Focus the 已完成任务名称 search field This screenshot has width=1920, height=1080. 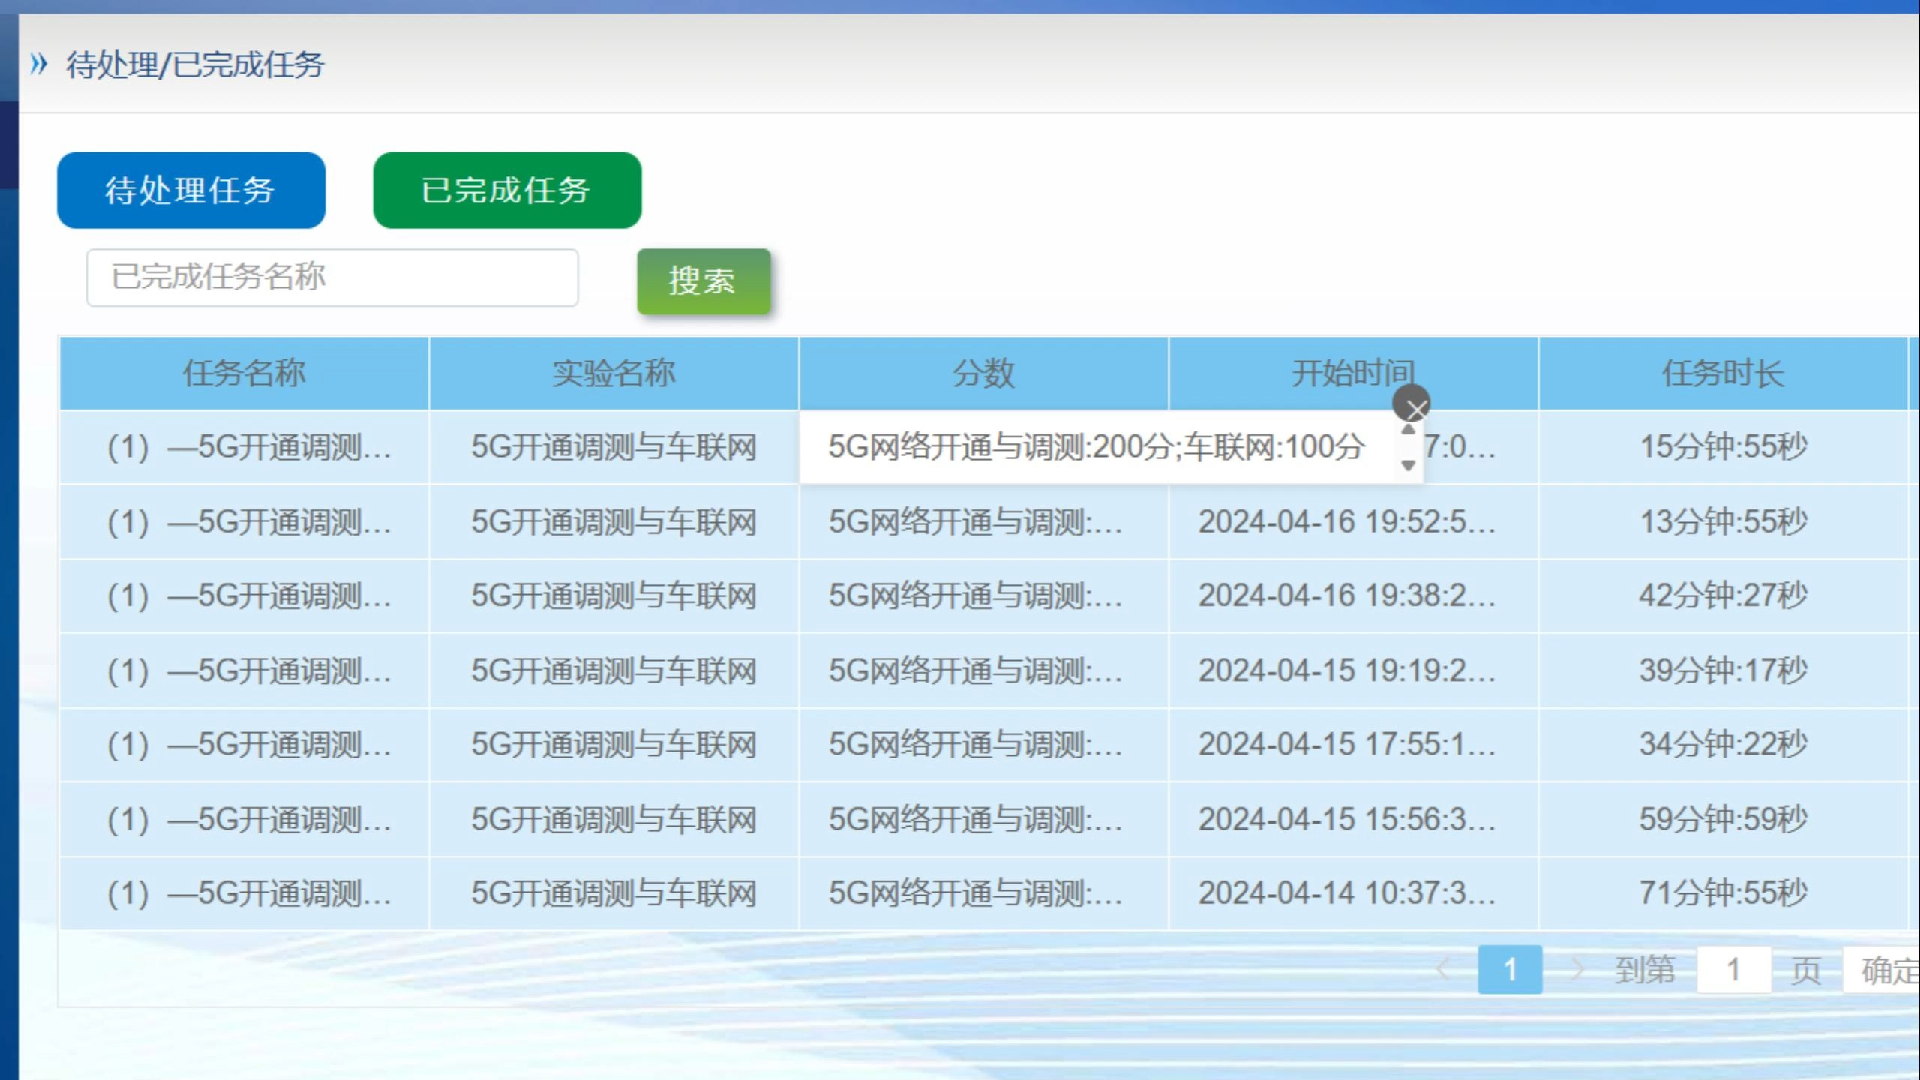pos(332,277)
